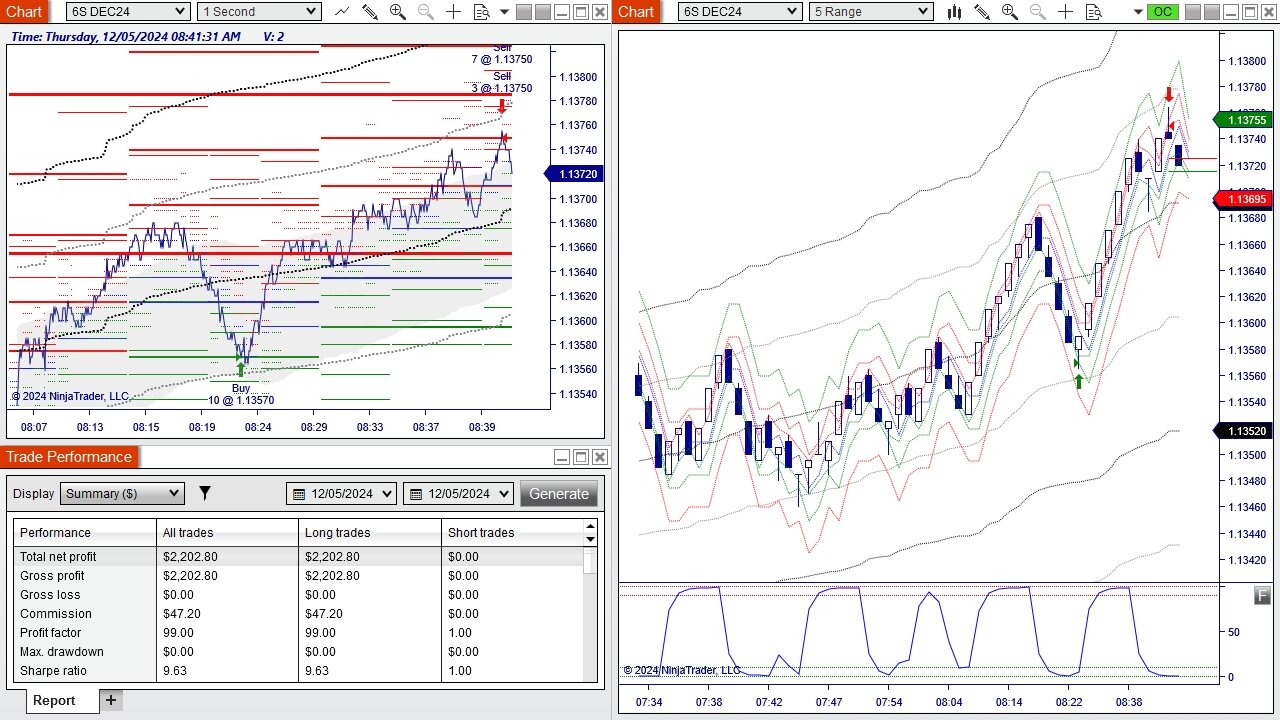This screenshot has width=1280, height=720.
Task: Select the Report tab
Action: (54, 700)
